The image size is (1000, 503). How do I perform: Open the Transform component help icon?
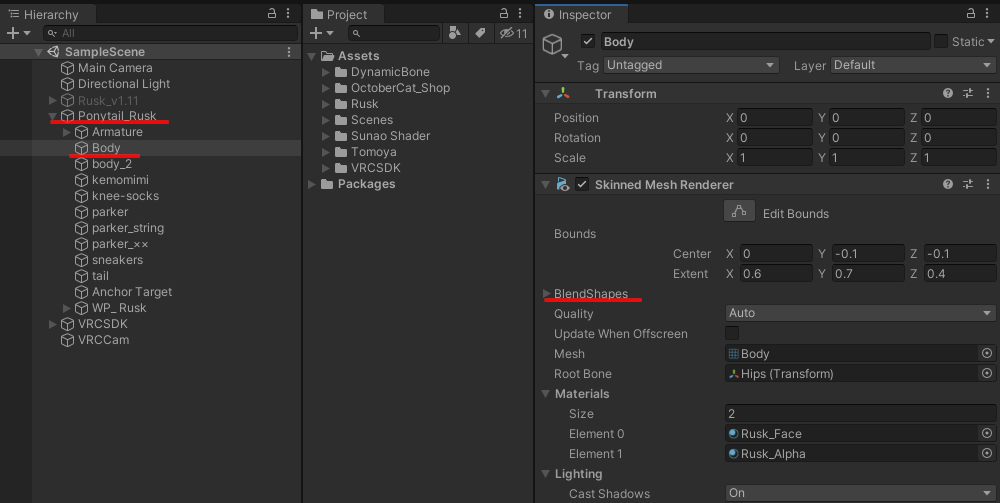pyautogui.click(x=948, y=93)
